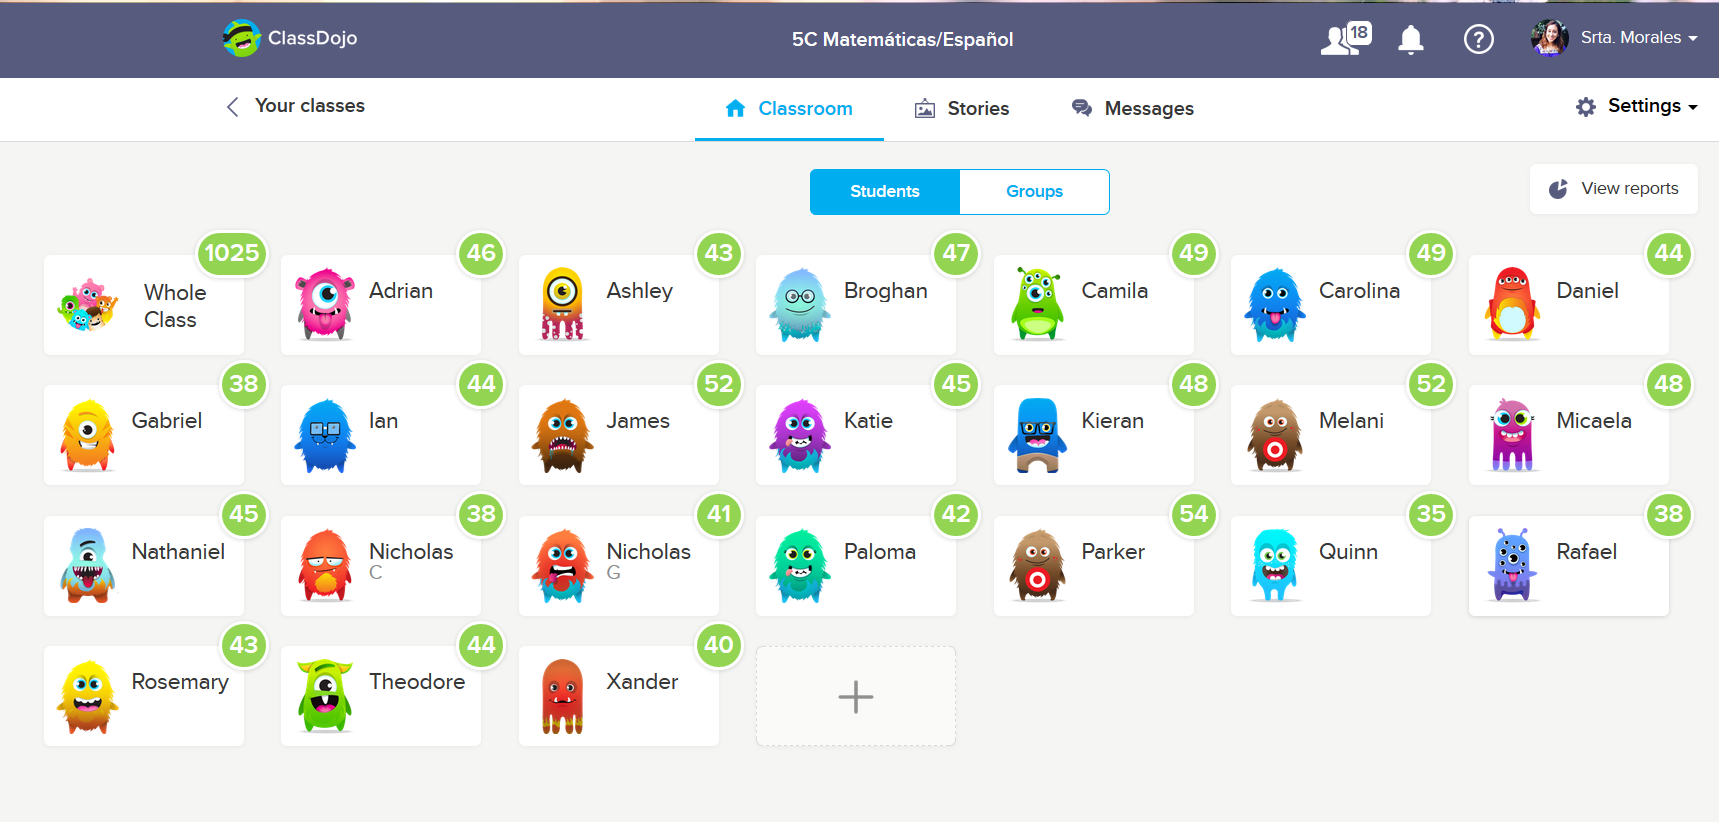
Task: Click Xander's 40 points badge
Action: point(719,645)
